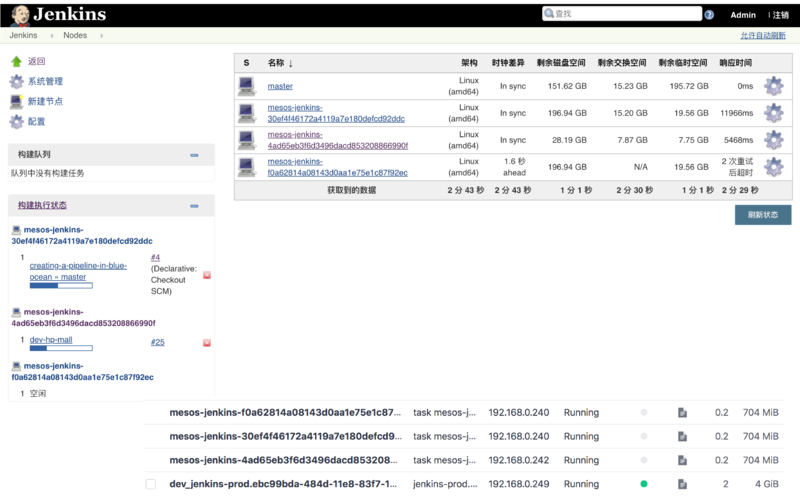Image resolution: width=800 pixels, height=502 pixels.
Task: Log out using 注销 link
Action: [x=781, y=15]
